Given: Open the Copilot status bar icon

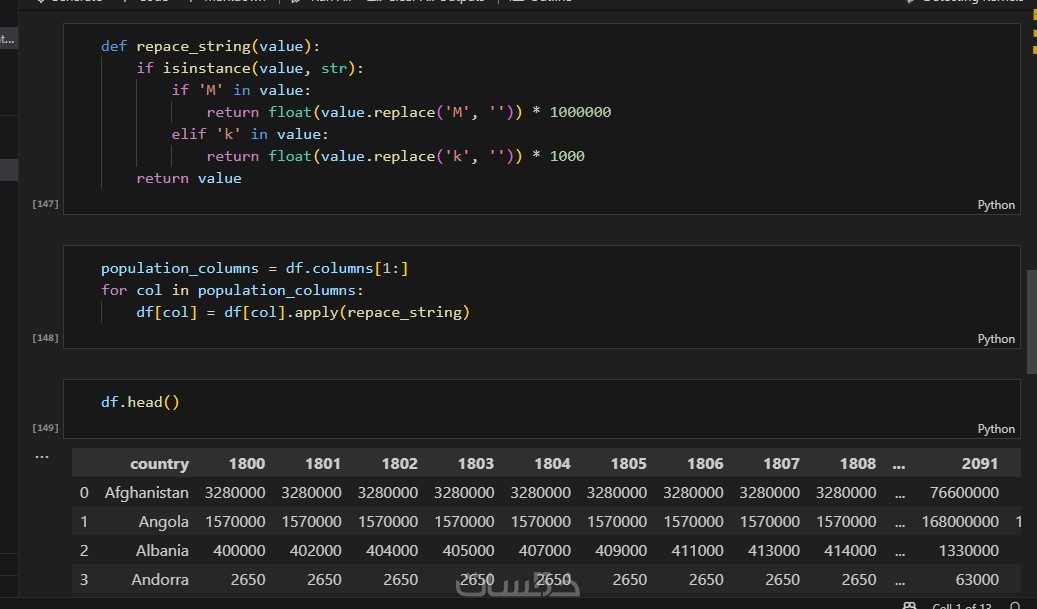Looking at the screenshot, I should click(909, 606).
